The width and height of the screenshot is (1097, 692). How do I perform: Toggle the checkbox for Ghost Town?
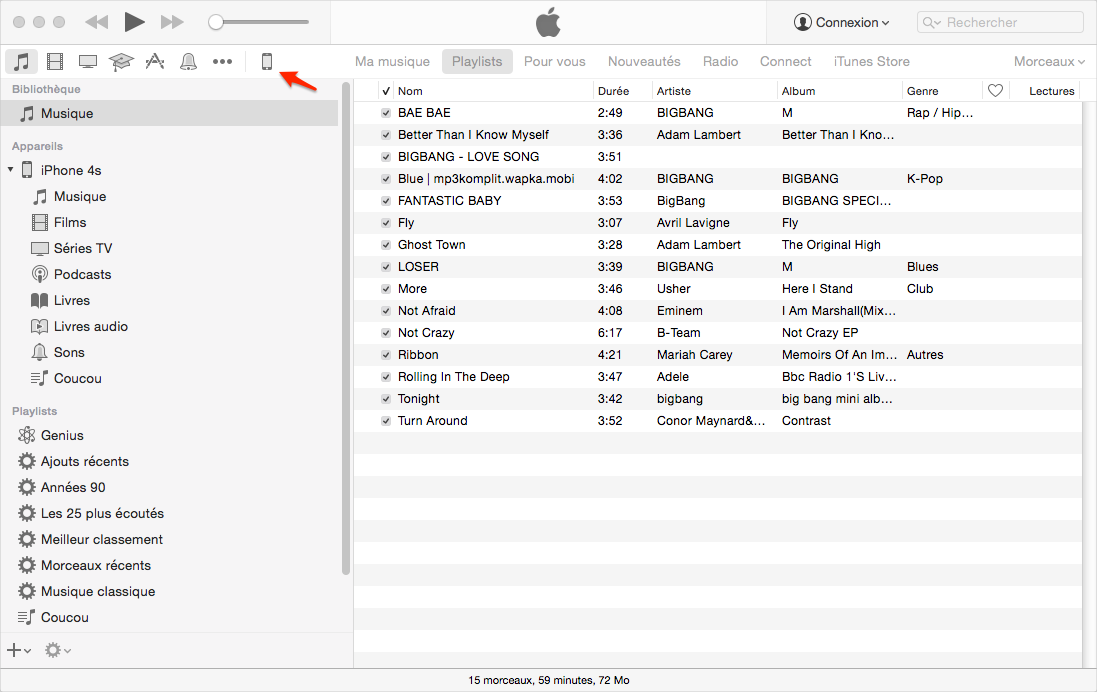tap(386, 245)
